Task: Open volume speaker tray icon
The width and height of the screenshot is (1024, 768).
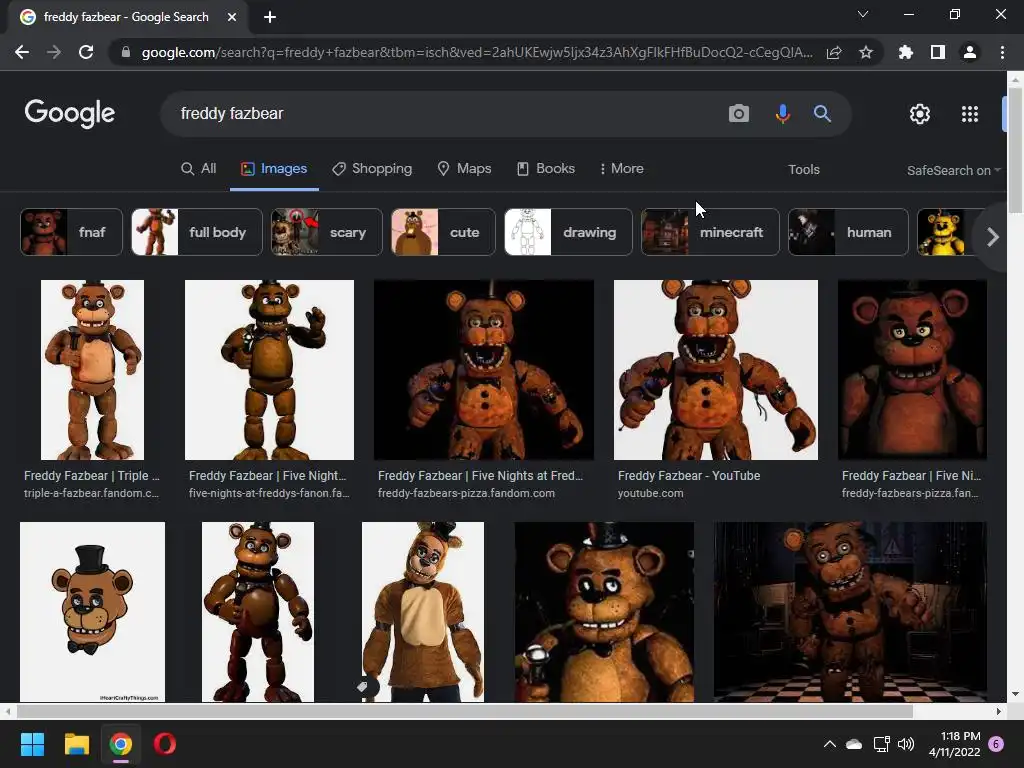Action: [x=906, y=744]
